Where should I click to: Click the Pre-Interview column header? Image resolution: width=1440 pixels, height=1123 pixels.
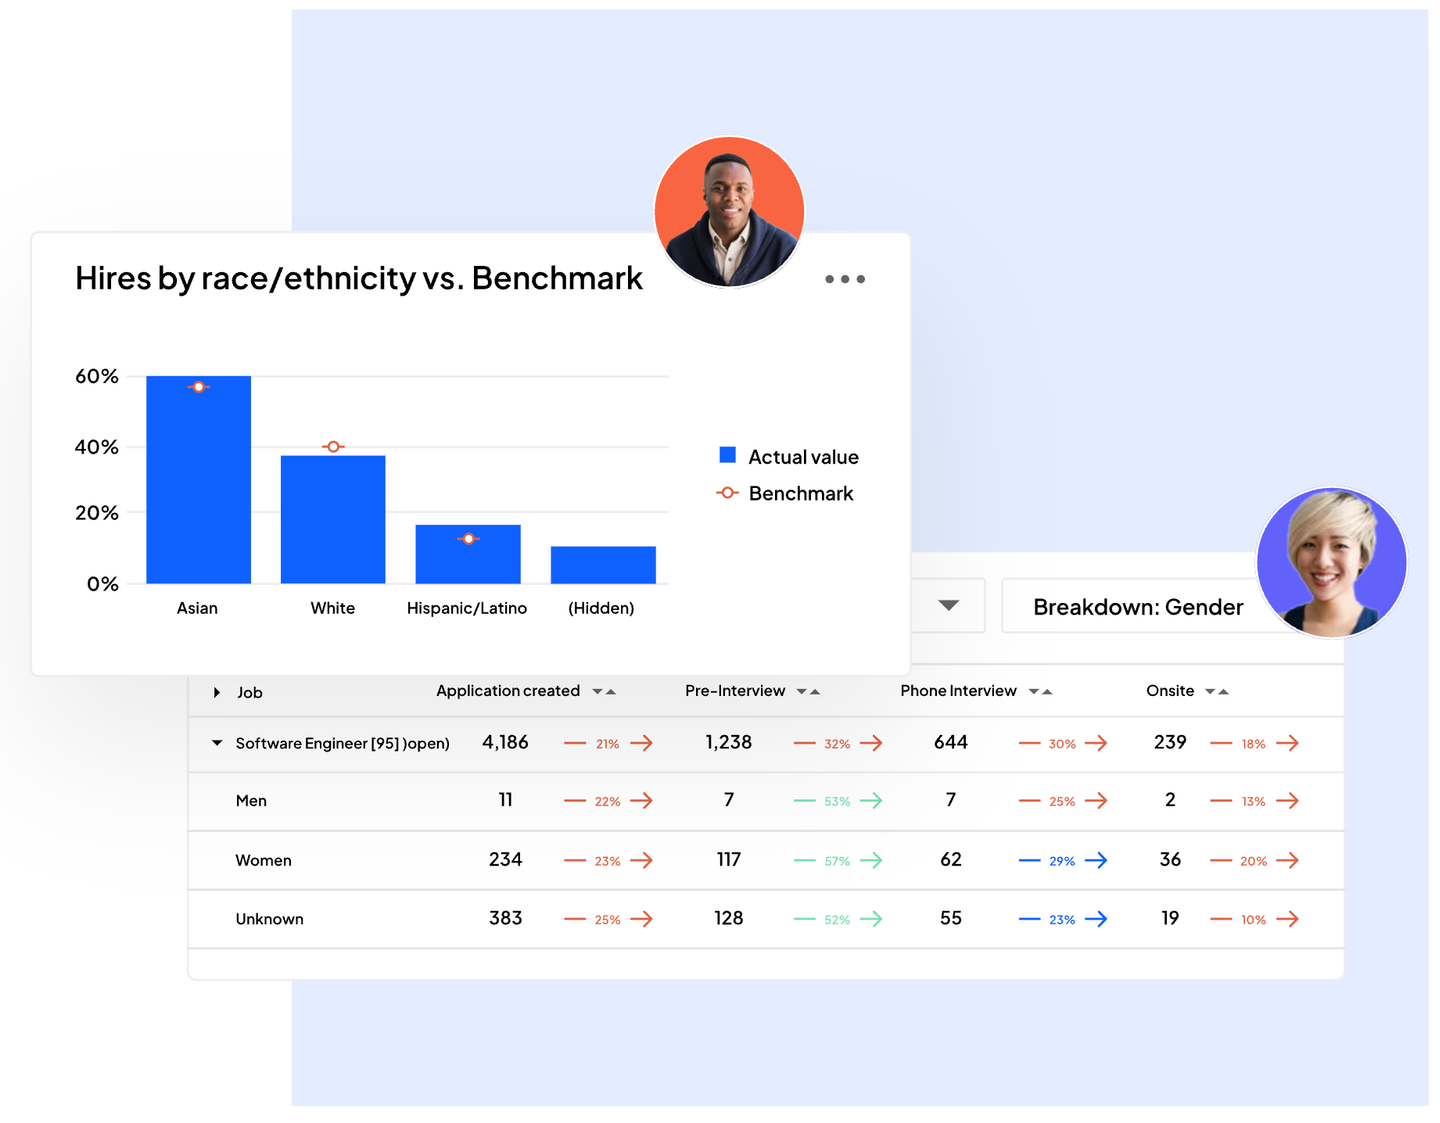735,691
